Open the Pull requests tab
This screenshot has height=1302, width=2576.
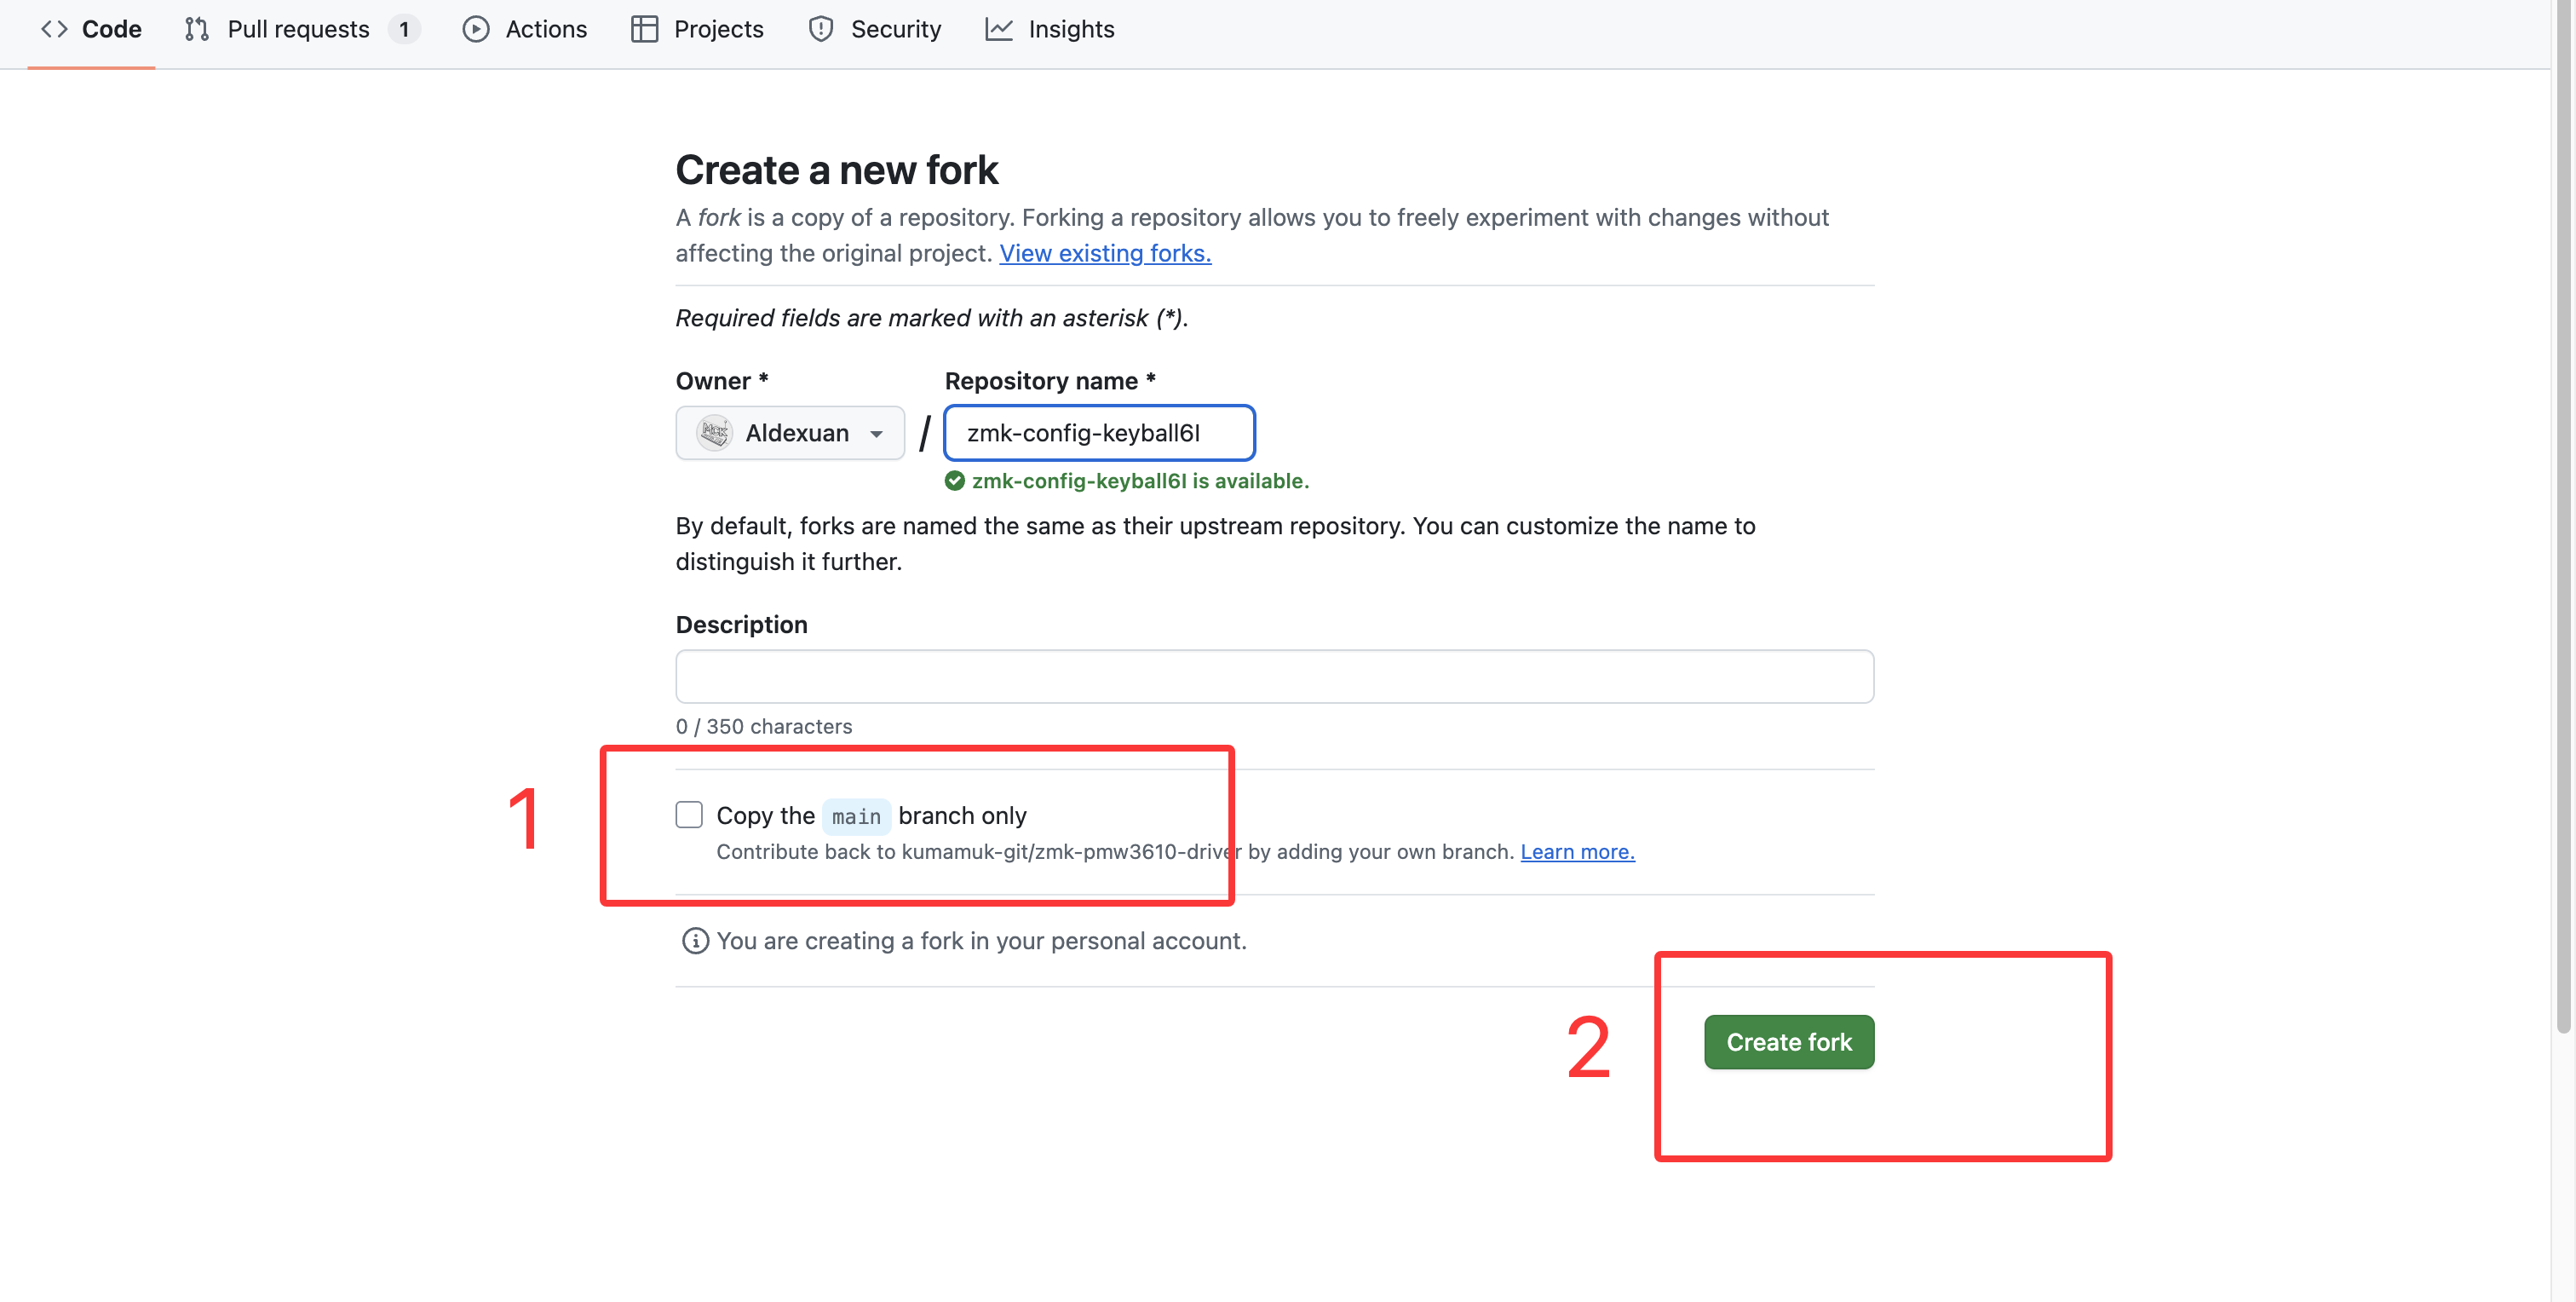298,29
